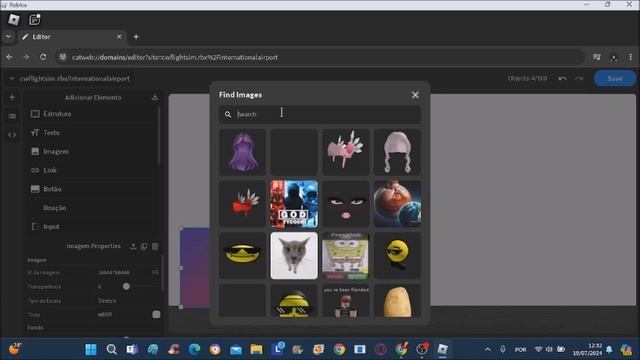Open File Explorer from taskbar
Viewport: 640px width, 360px height.
pyautogui.click(x=256, y=349)
